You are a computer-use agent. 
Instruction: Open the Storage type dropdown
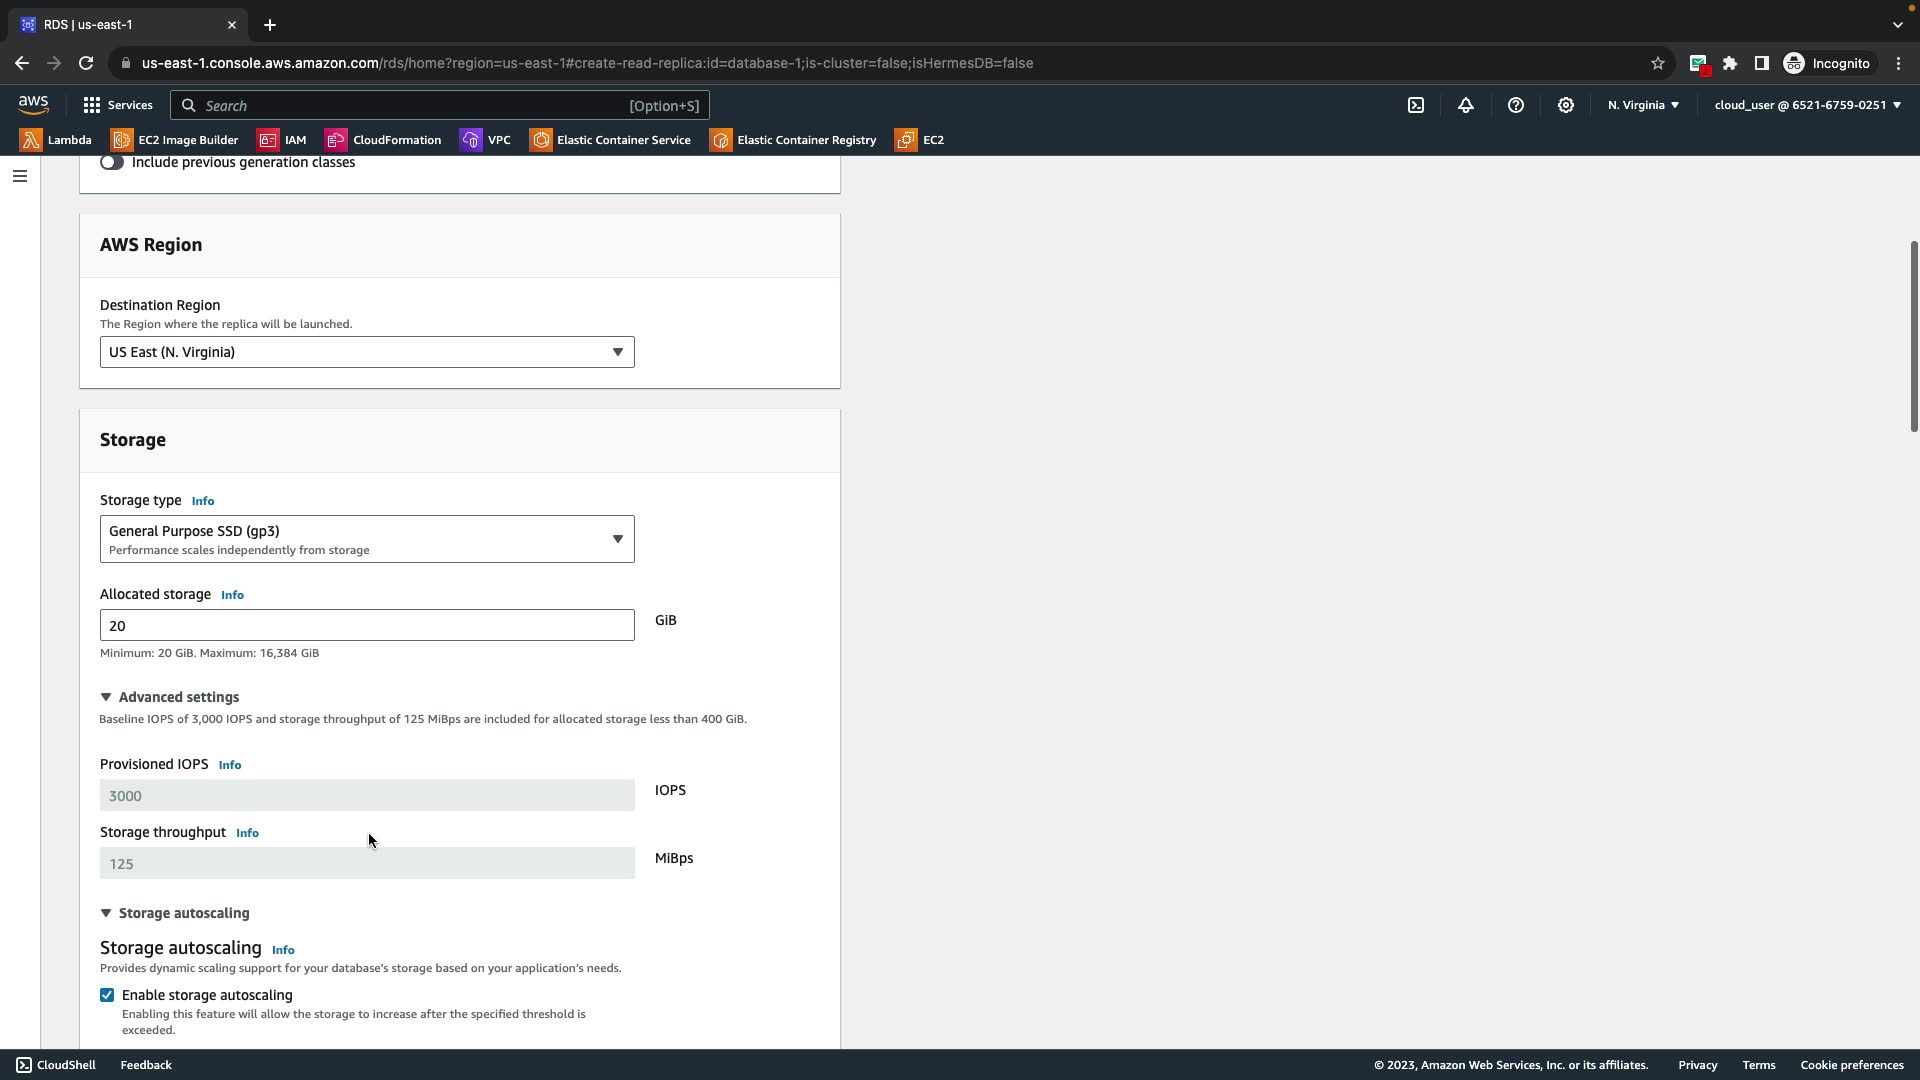coord(366,539)
